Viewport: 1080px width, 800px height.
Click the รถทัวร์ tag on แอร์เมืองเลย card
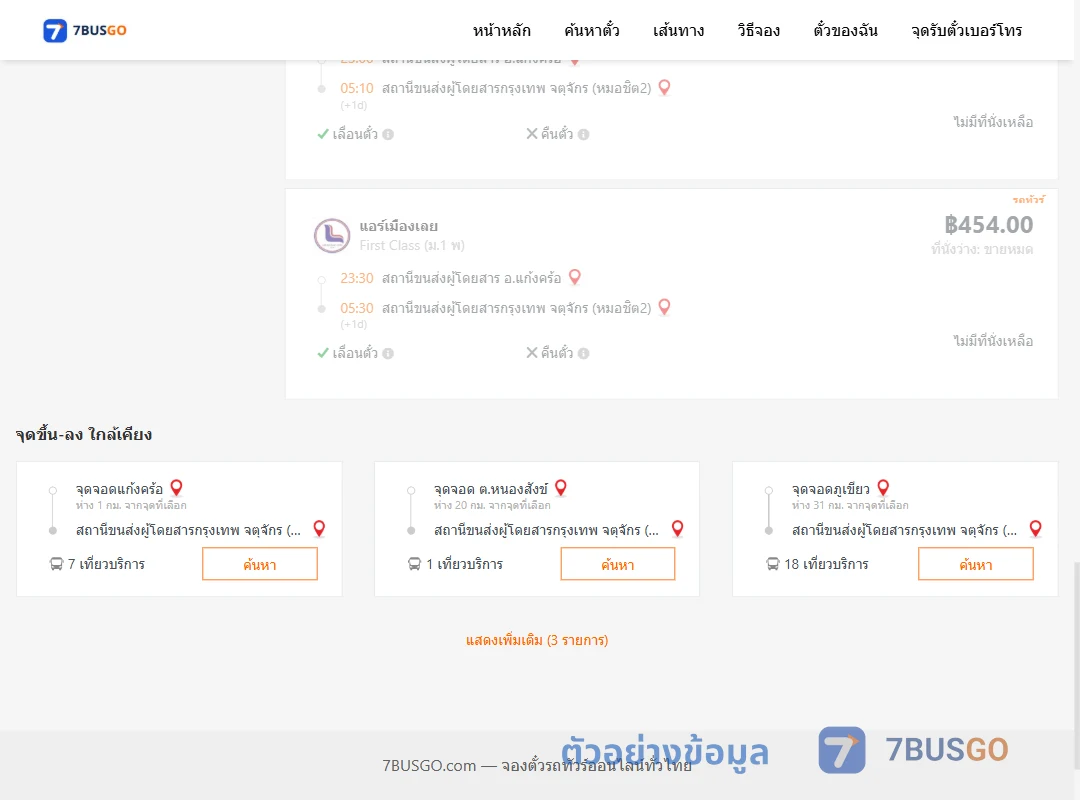(1028, 200)
